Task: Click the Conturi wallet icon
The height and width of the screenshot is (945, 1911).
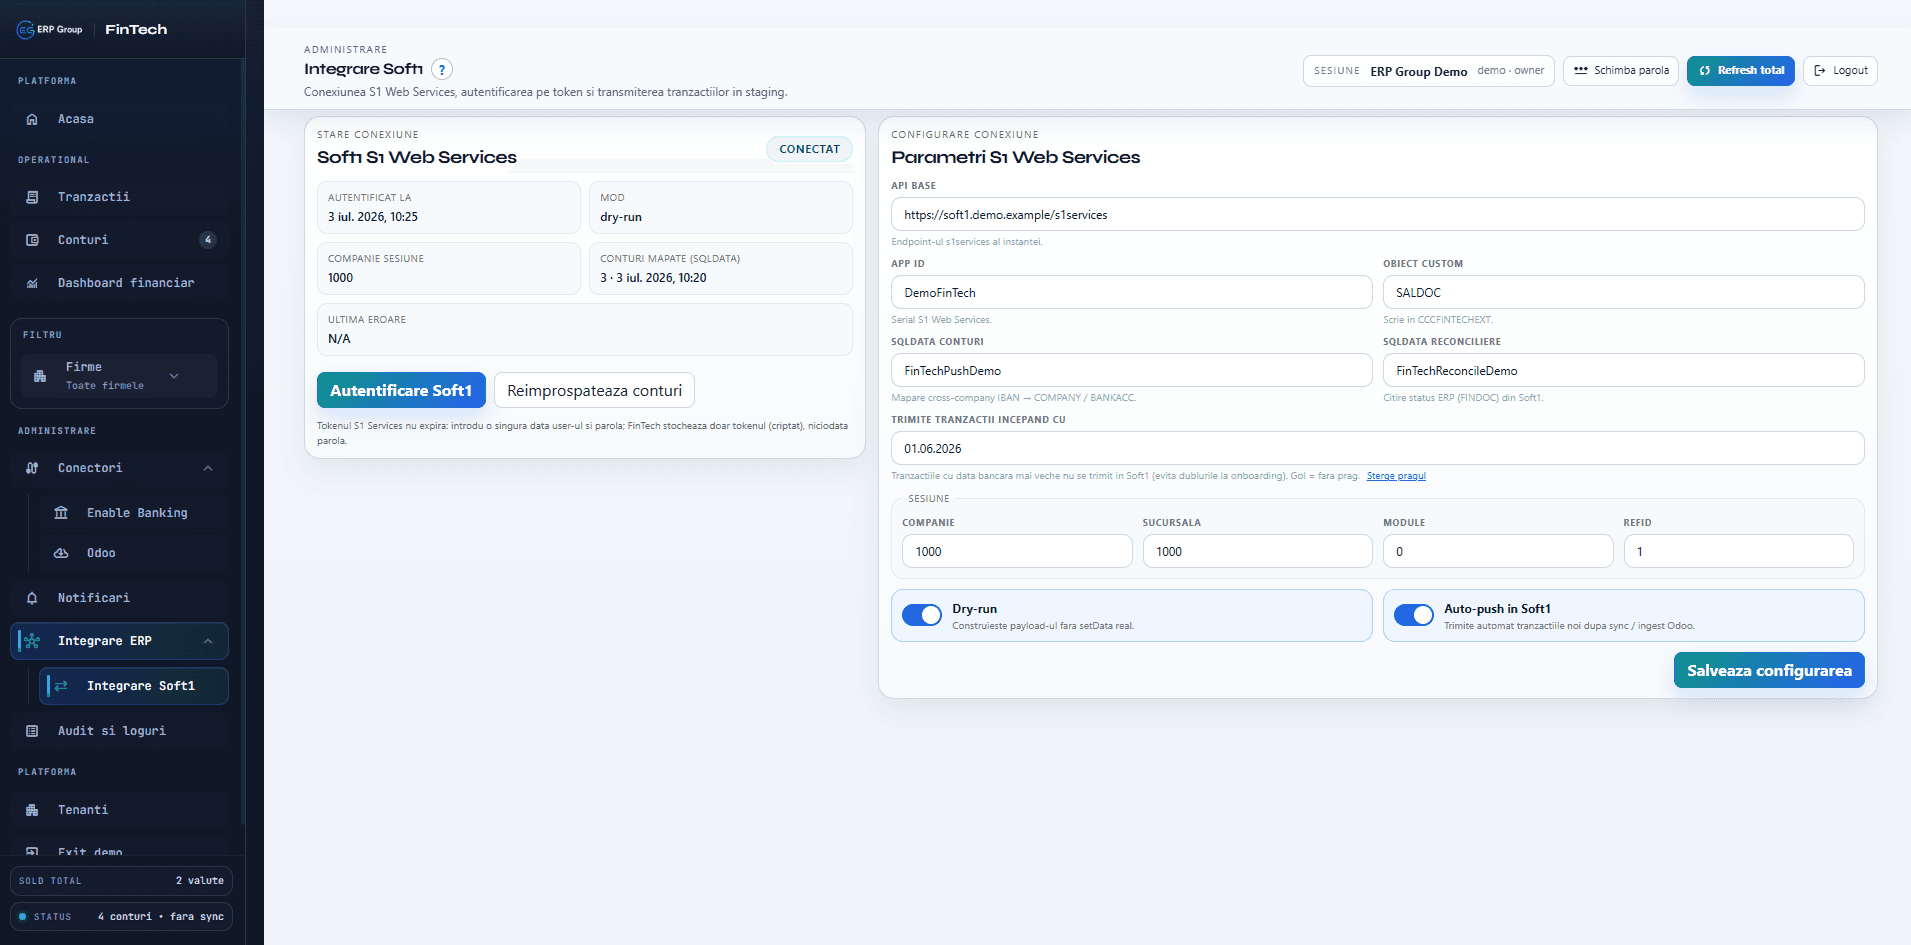Action: pos(32,240)
